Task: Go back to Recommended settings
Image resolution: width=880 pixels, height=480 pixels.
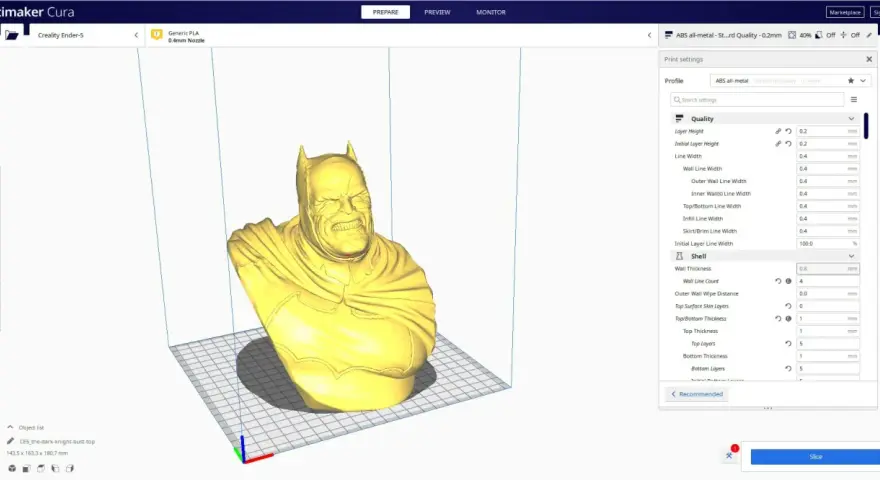Action: (x=697, y=394)
